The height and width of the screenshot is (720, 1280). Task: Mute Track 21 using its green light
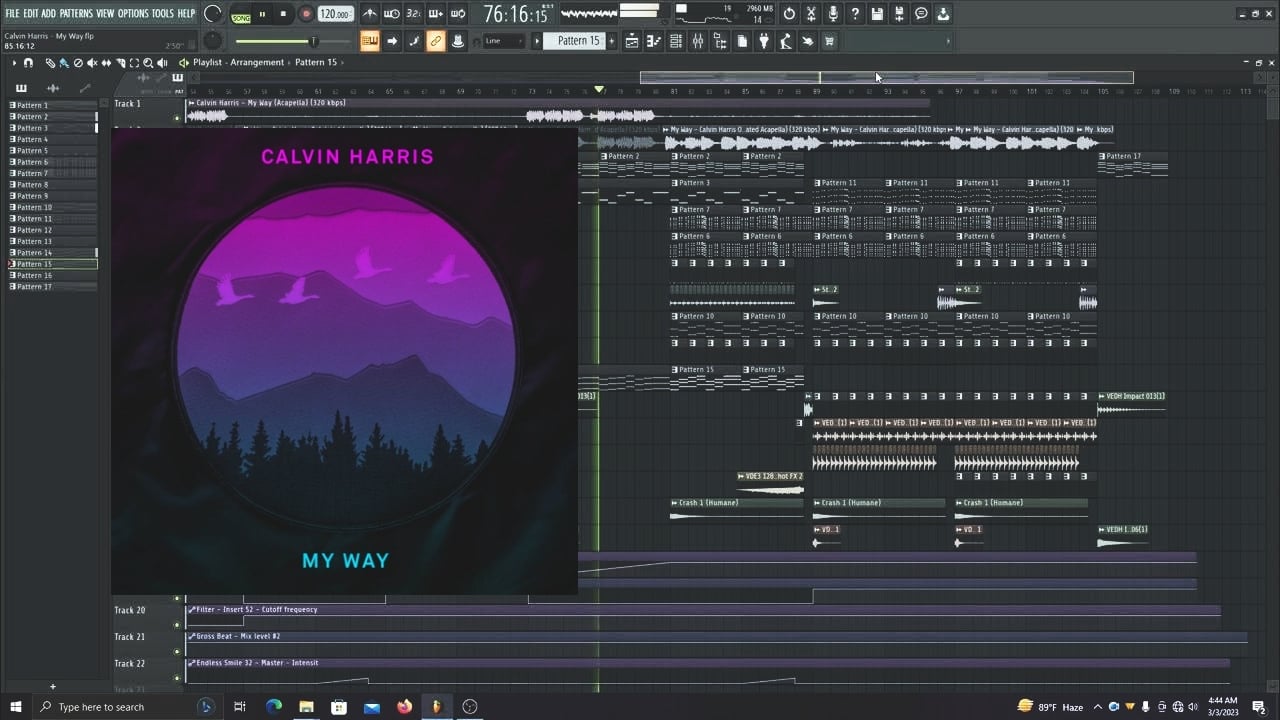click(177, 651)
